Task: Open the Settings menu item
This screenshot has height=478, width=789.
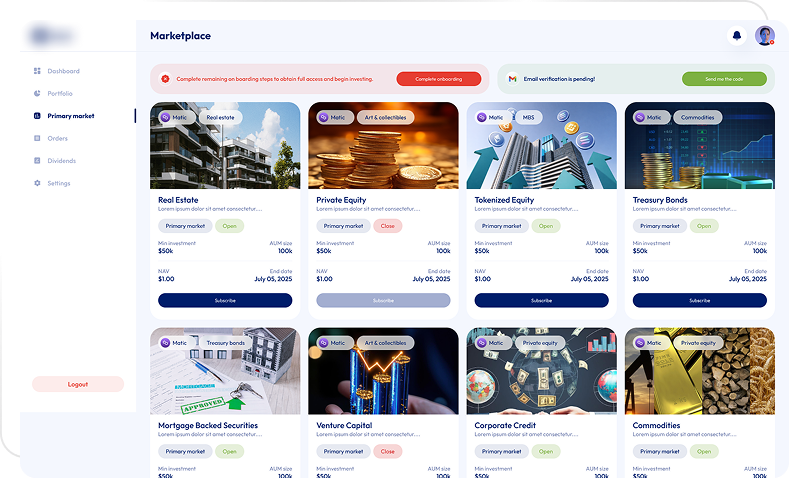Action: tap(59, 183)
